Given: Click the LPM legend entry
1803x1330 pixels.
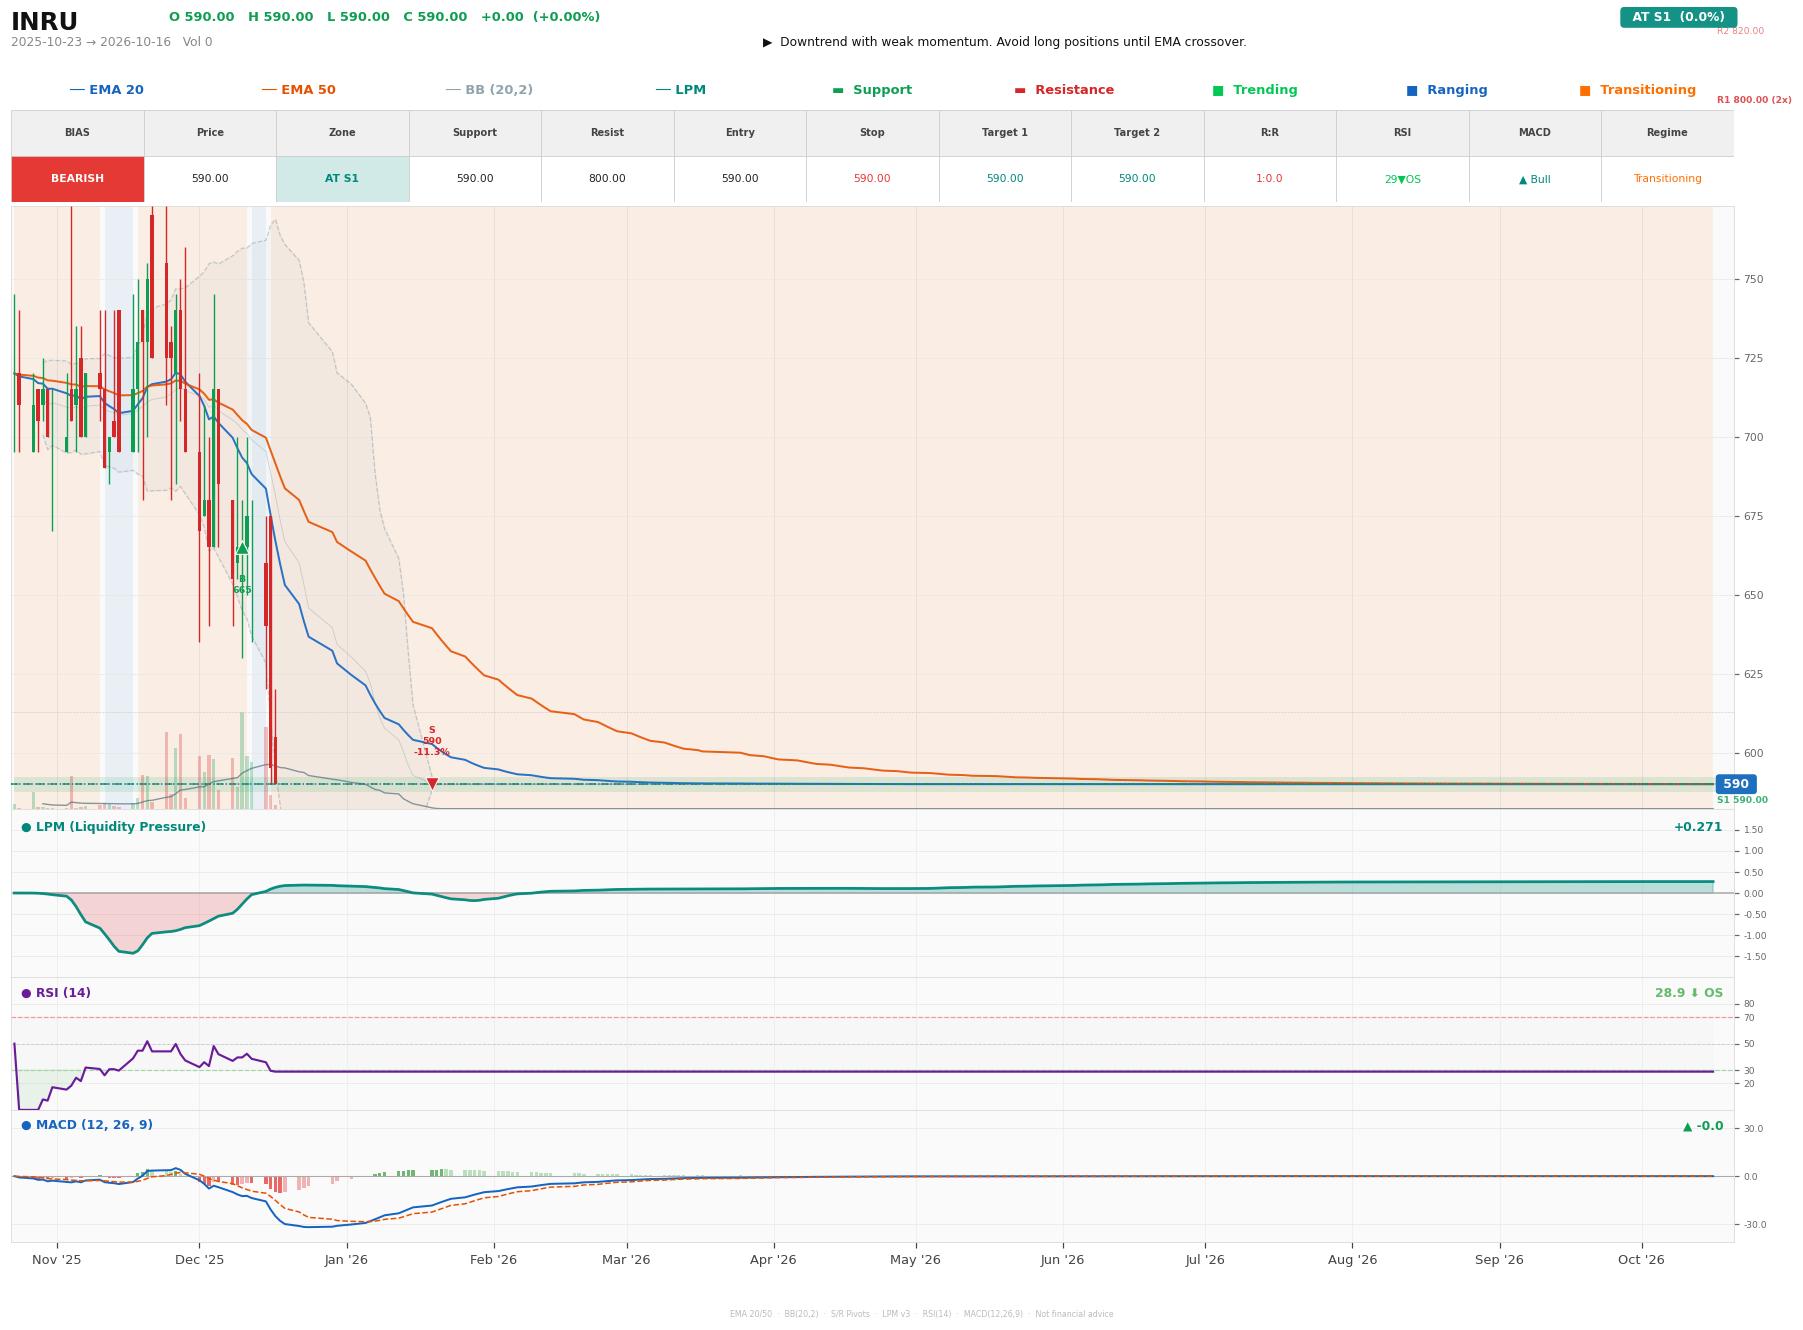Looking at the screenshot, I should point(680,90).
